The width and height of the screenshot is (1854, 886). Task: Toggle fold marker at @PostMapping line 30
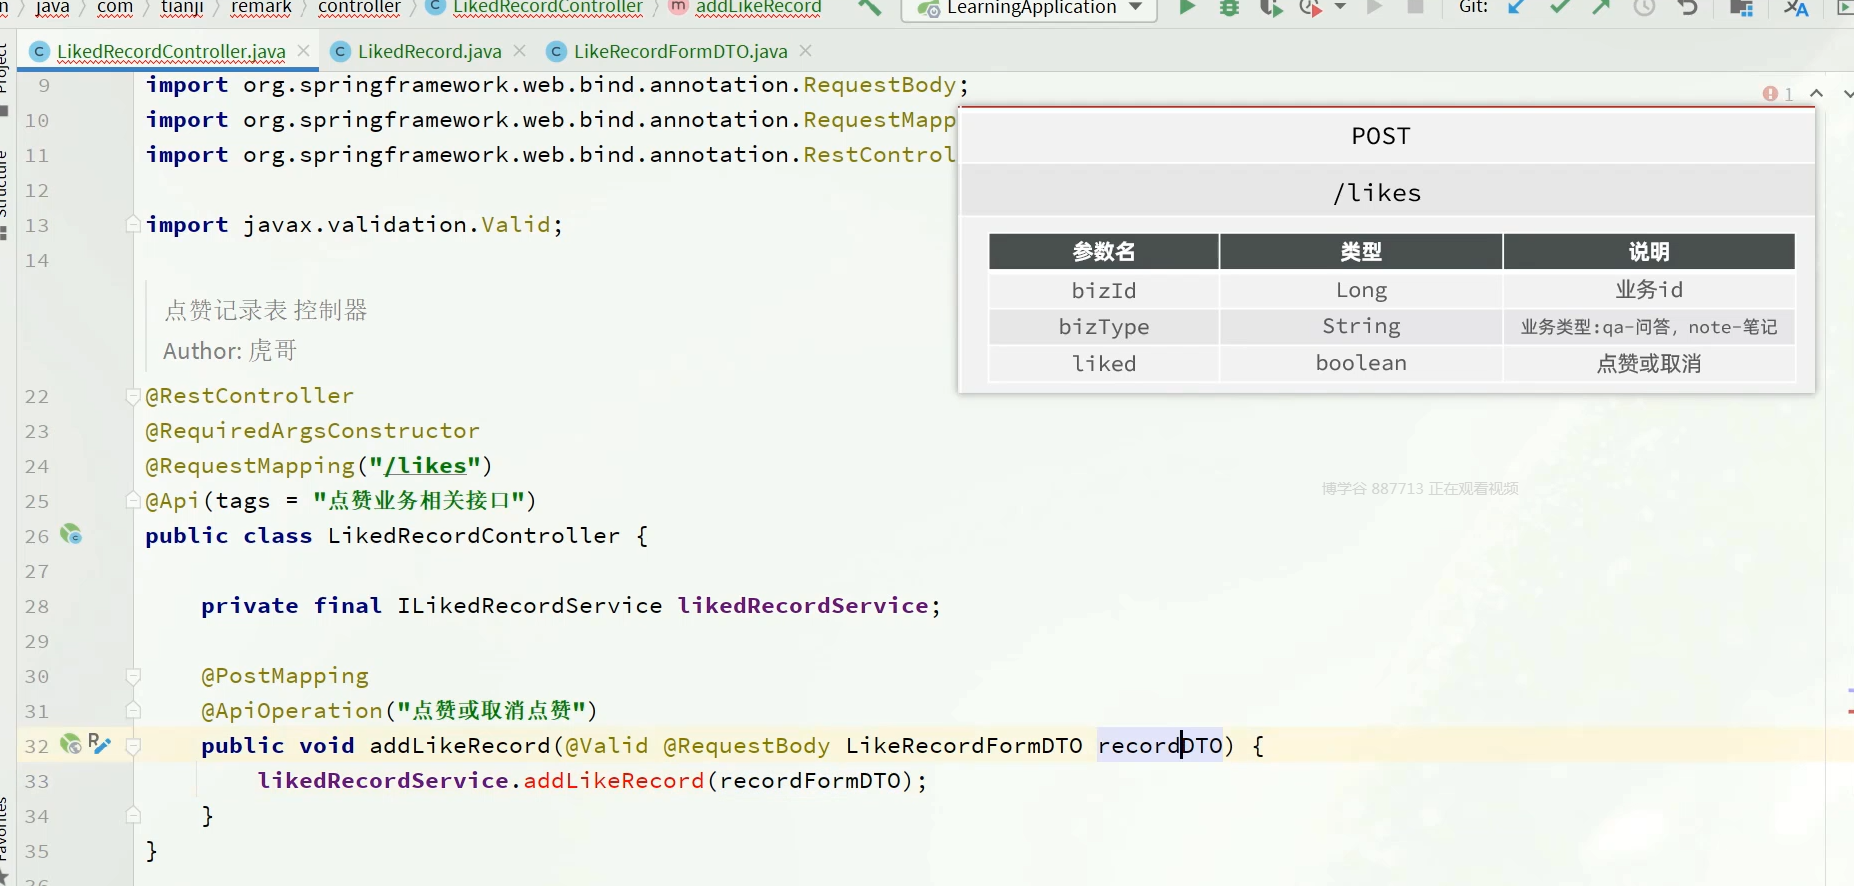tap(133, 676)
